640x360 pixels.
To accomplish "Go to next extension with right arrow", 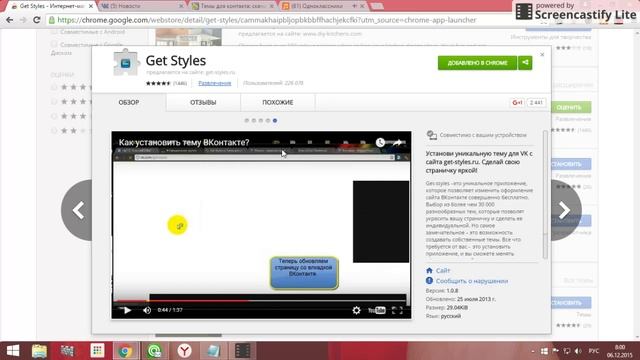I will coord(566,210).
